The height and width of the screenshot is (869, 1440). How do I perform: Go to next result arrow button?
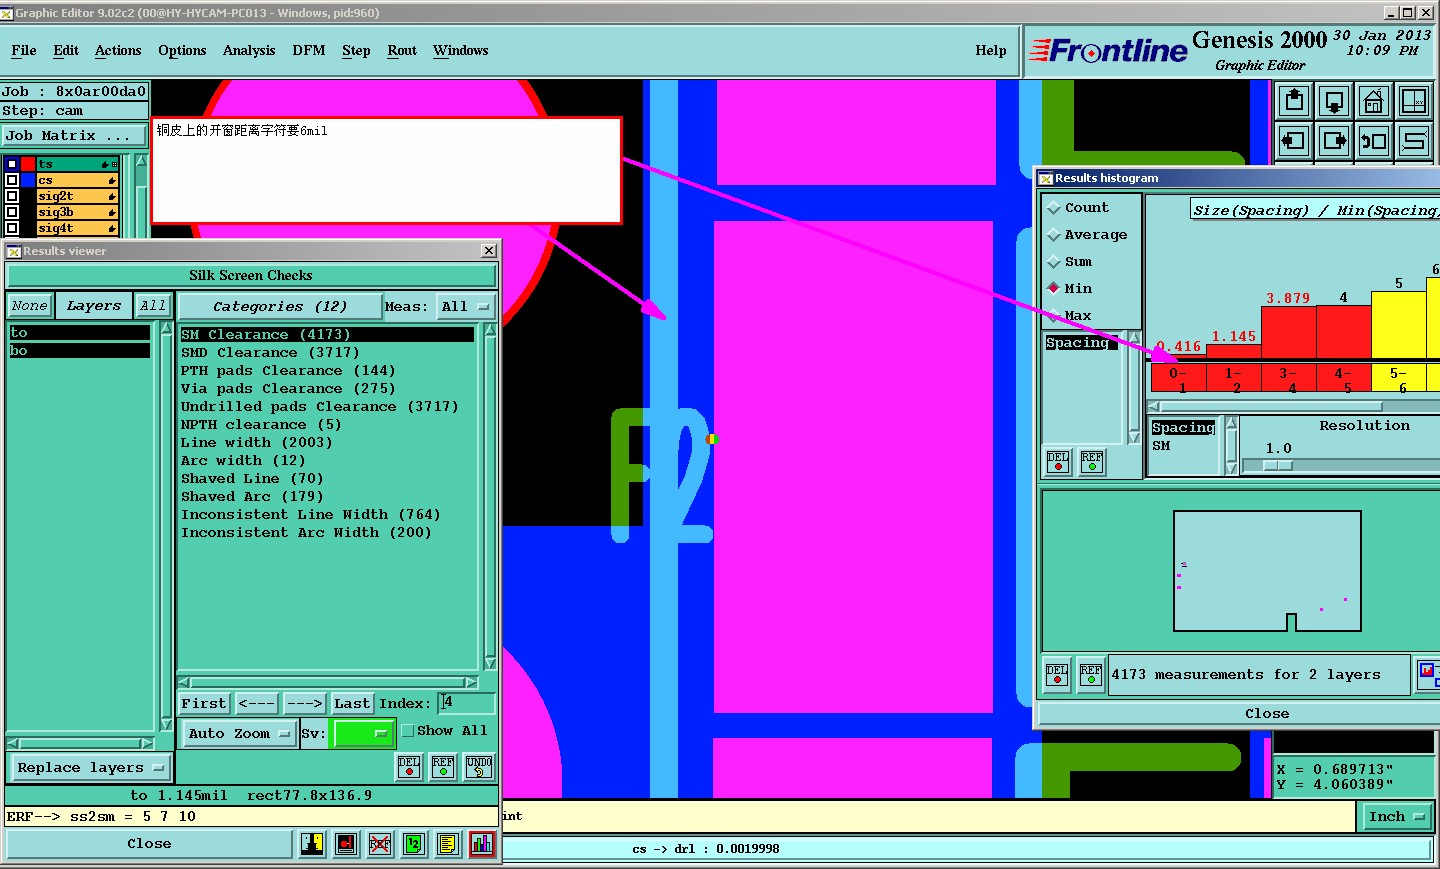point(304,703)
